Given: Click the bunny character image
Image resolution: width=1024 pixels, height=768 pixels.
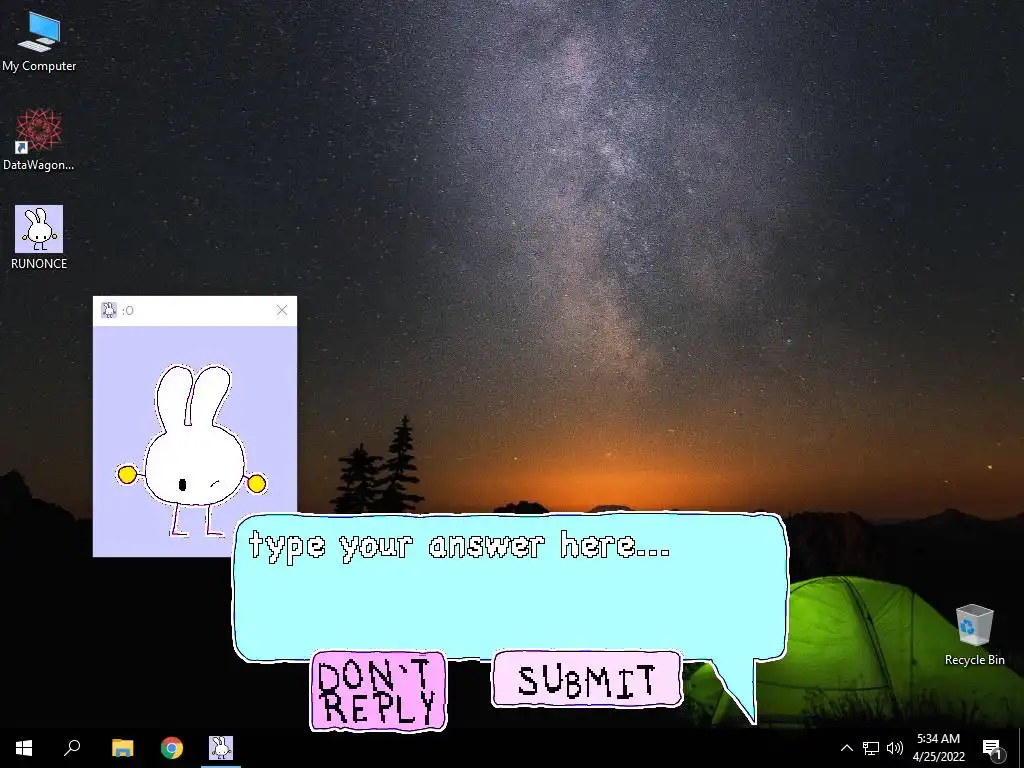Looking at the screenshot, I should [x=191, y=451].
